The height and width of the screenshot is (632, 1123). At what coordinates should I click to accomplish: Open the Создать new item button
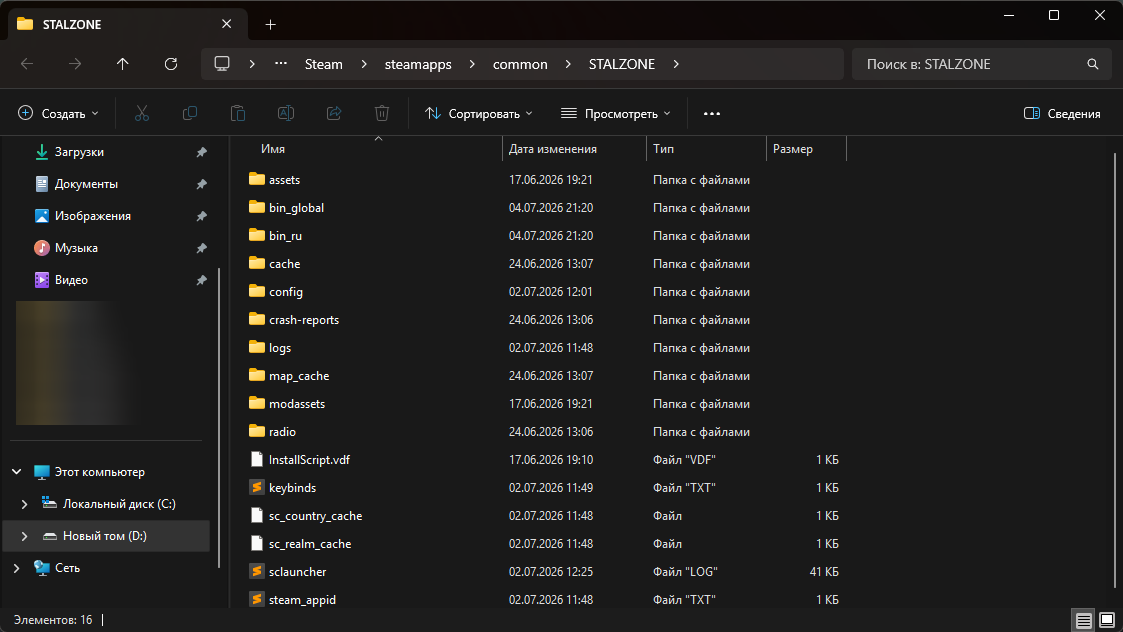click(x=58, y=113)
